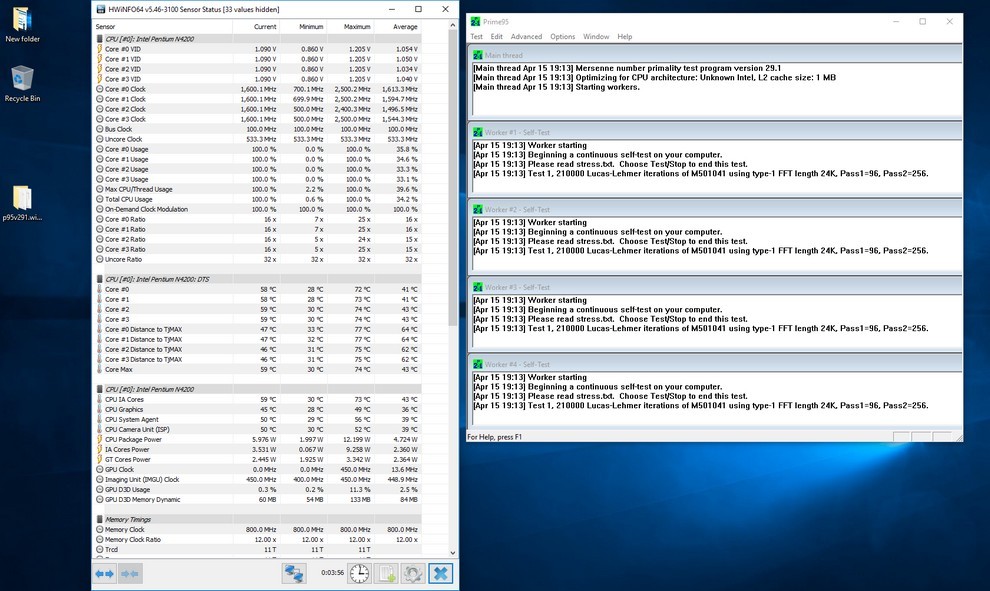Close sensors with the blue X button
This screenshot has height=591, width=990.
(440, 573)
